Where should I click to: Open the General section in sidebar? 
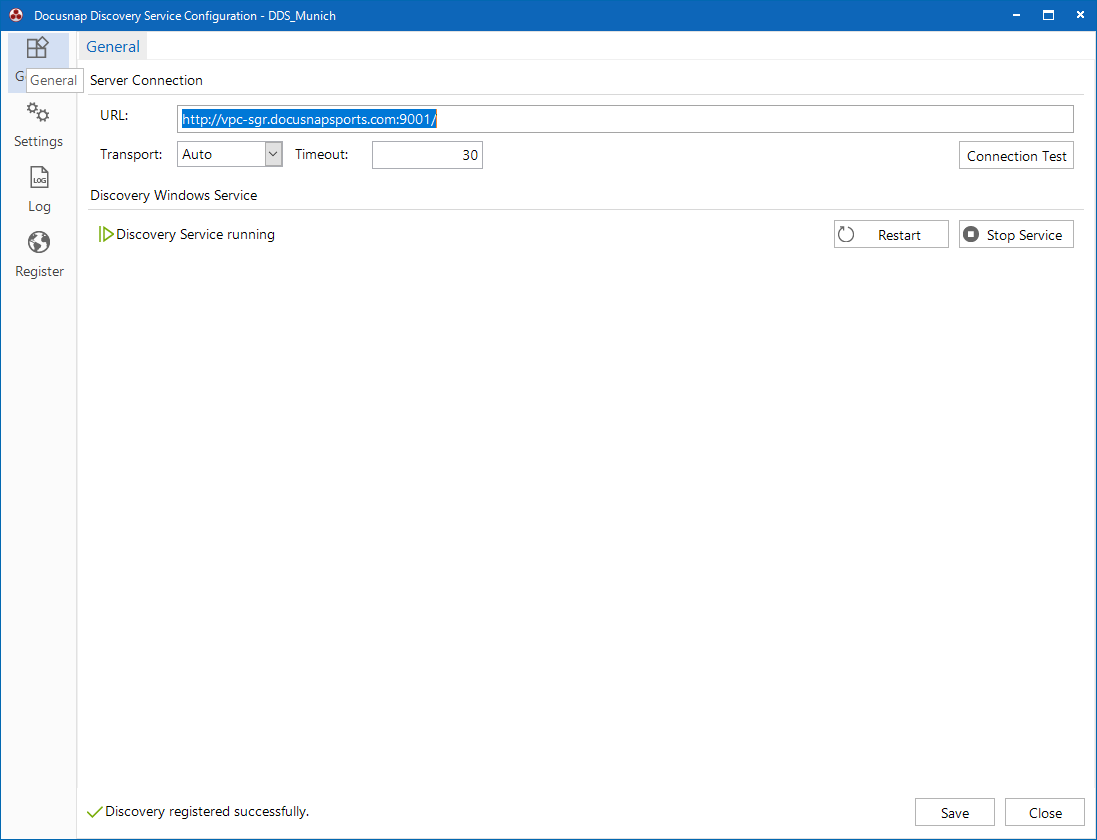[38, 62]
